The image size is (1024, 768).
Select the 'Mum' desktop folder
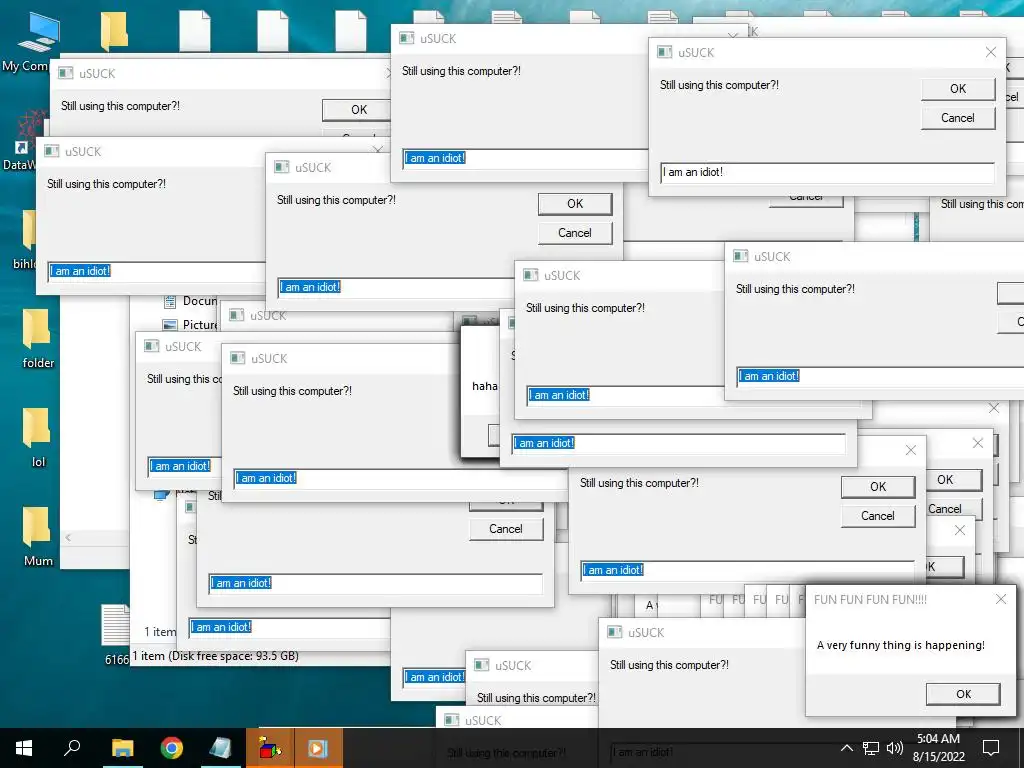pyautogui.click(x=37, y=537)
